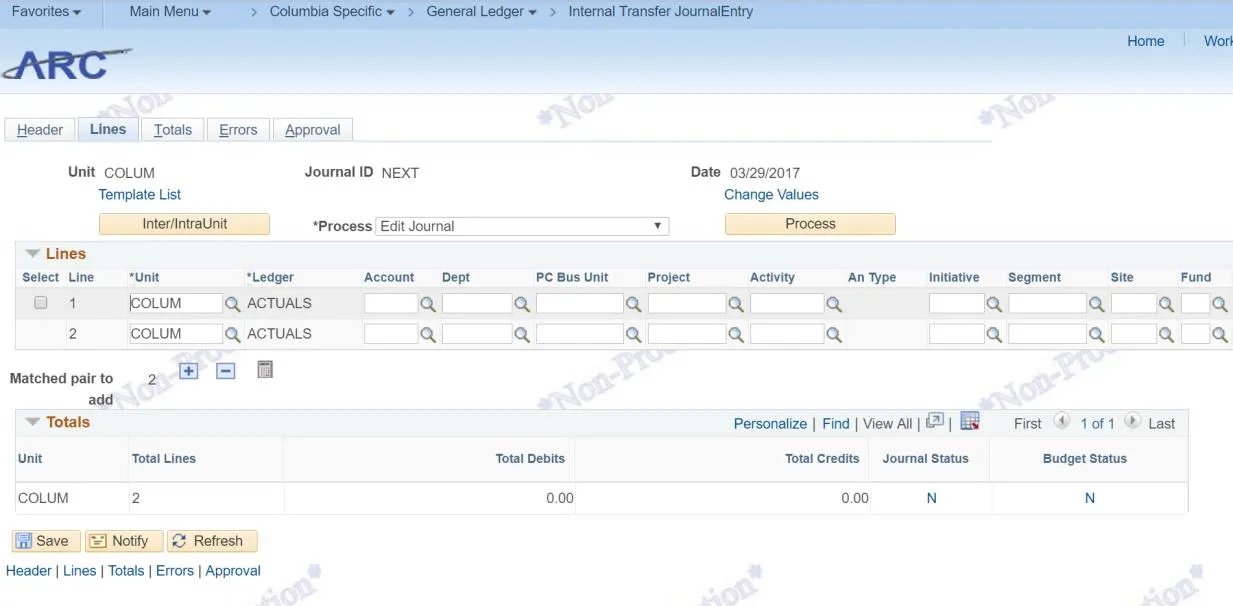Open Unit lookup magnifier for line 2

tap(232, 335)
